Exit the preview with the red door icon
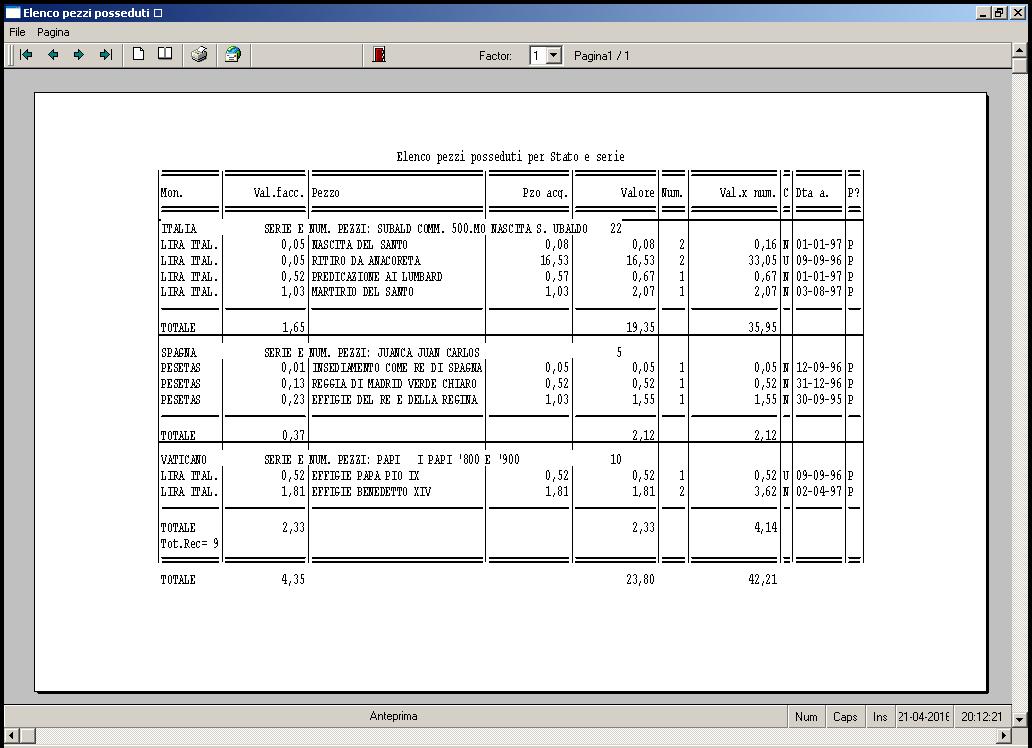 coord(378,55)
